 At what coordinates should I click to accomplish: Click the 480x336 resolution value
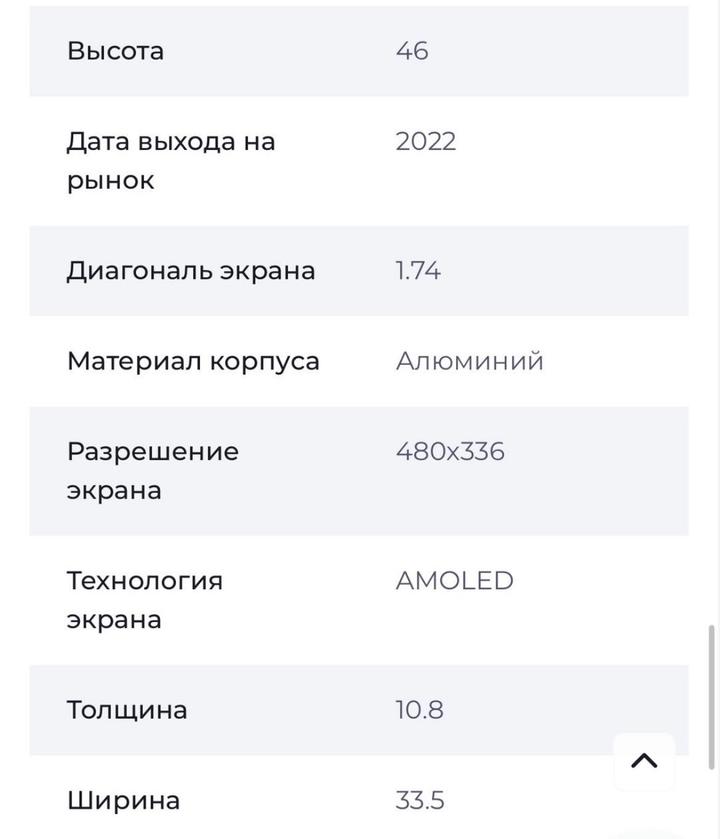(450, 451)
